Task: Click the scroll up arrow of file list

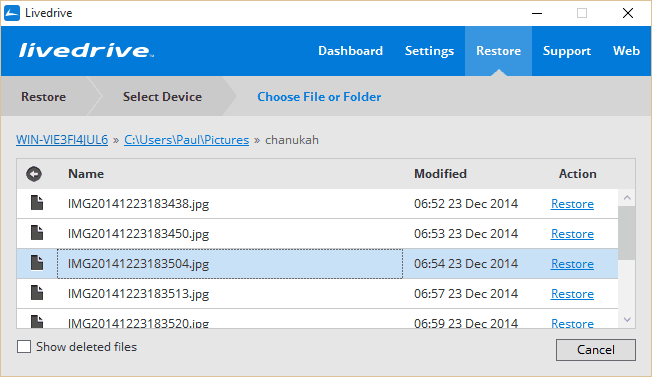Action: pyautogui.click(x=627, y=198)
